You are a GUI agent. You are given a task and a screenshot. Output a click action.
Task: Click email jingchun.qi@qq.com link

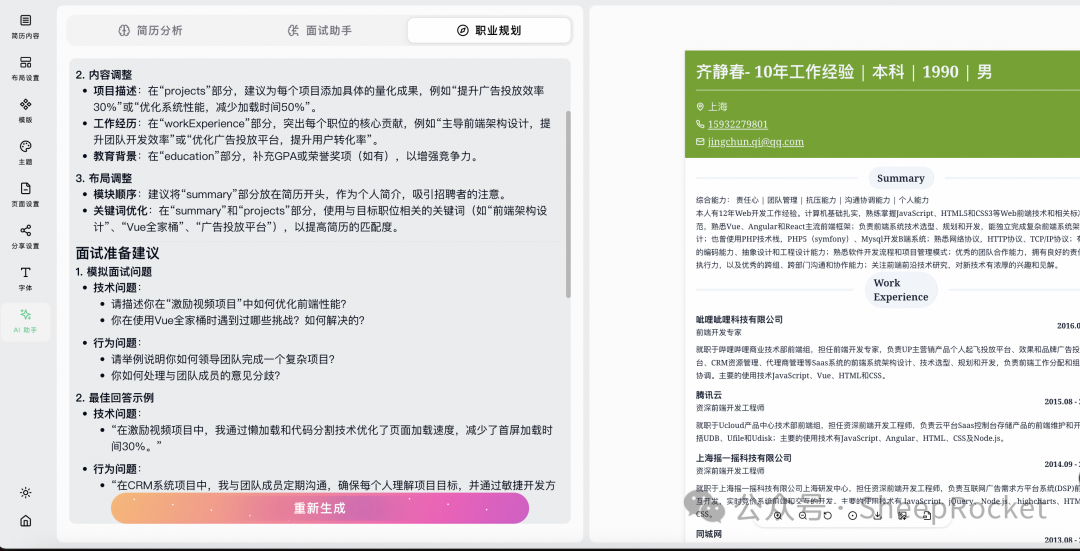coord(756,142)
